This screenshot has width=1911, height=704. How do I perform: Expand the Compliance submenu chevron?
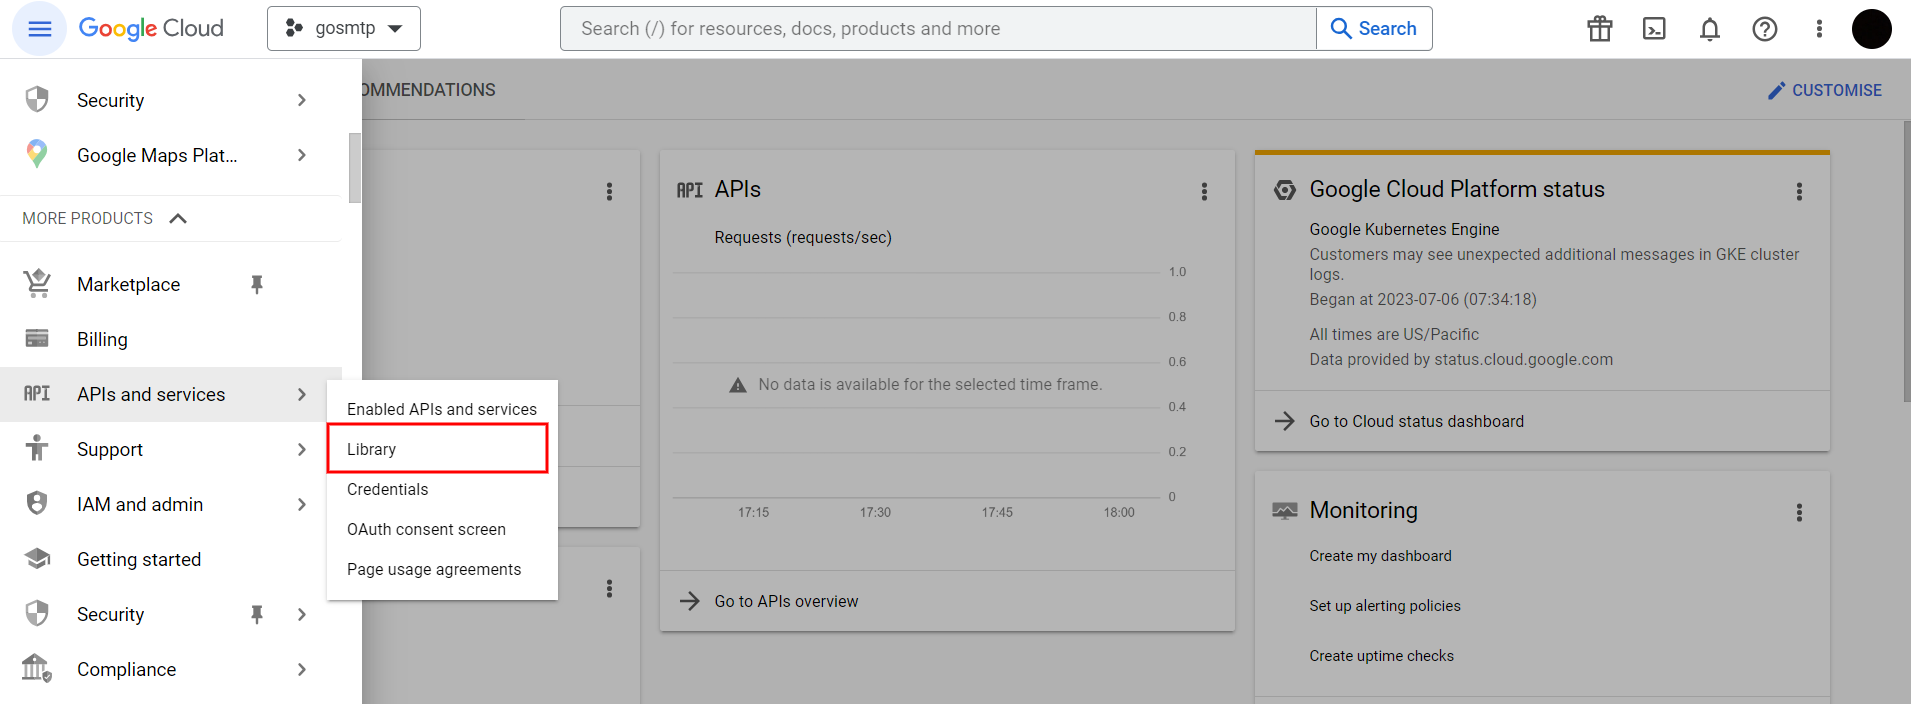[x=302, y=669]
